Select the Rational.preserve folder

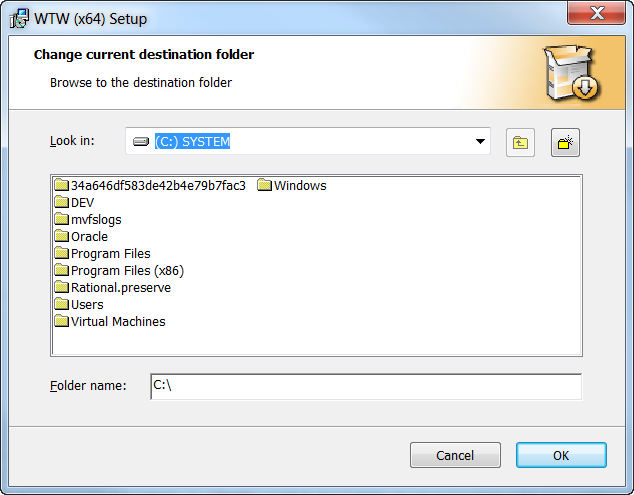[x=120, y=288]
